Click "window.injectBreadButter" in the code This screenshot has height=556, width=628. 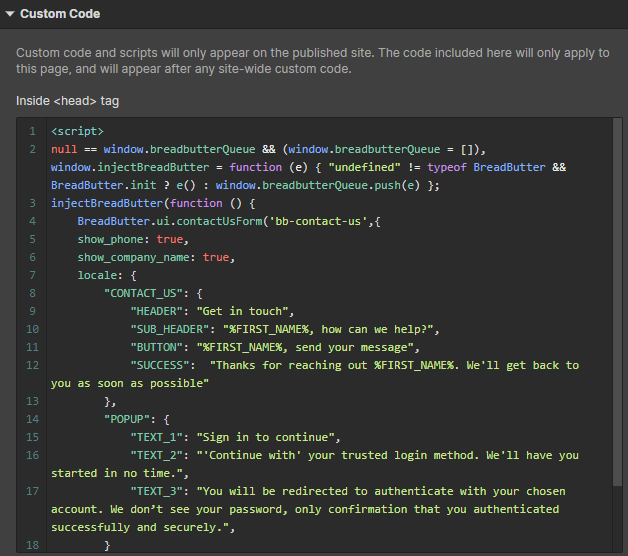[130, 167]
